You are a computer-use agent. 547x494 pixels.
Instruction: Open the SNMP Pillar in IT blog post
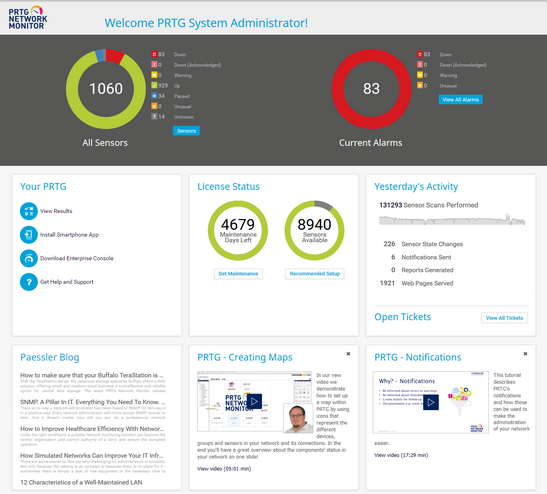[92, 402]
